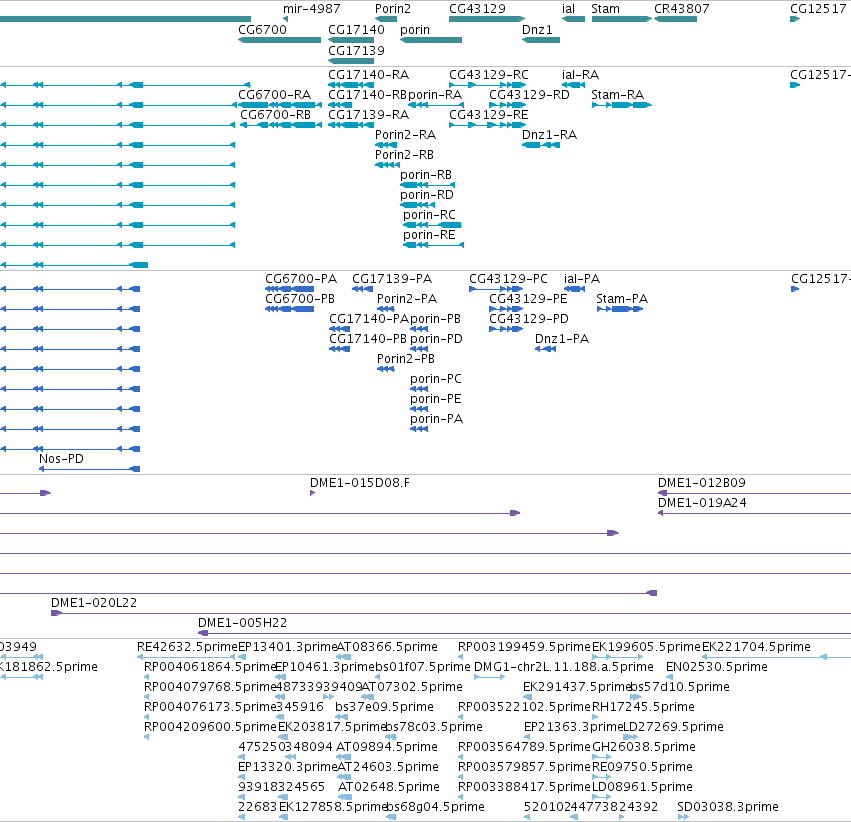Click the ial-PA protein feature
851x822 pixels.
(574, 289)
